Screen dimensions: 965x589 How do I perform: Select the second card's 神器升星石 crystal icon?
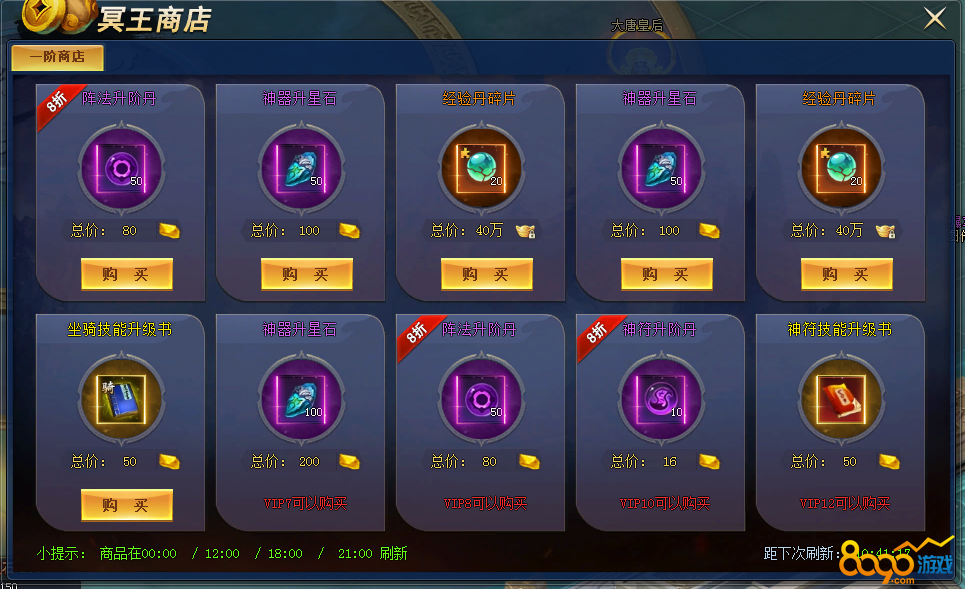pyautogui.click(x=302, y=169)
